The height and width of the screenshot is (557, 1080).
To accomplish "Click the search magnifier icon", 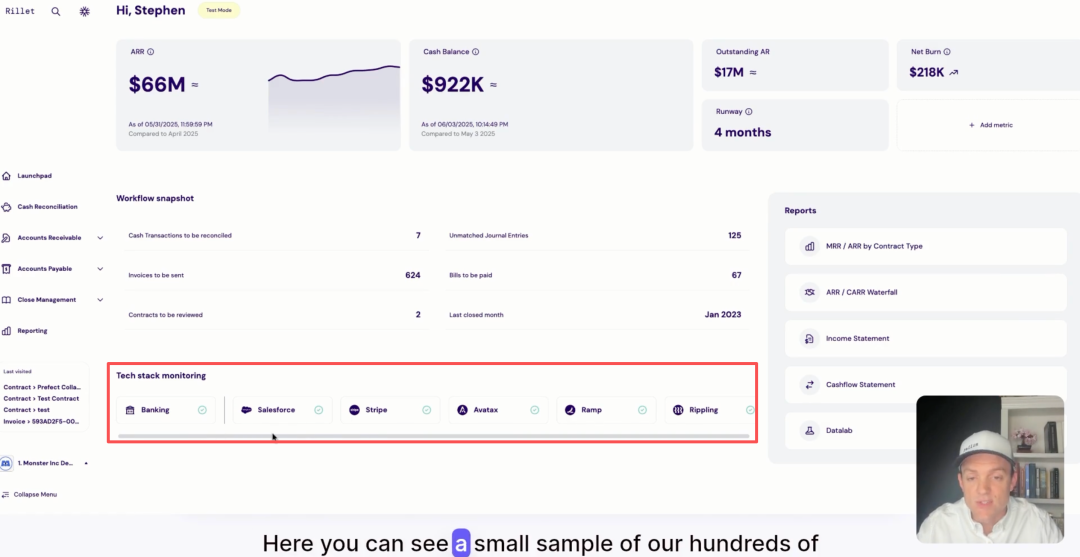I will 56,11.
